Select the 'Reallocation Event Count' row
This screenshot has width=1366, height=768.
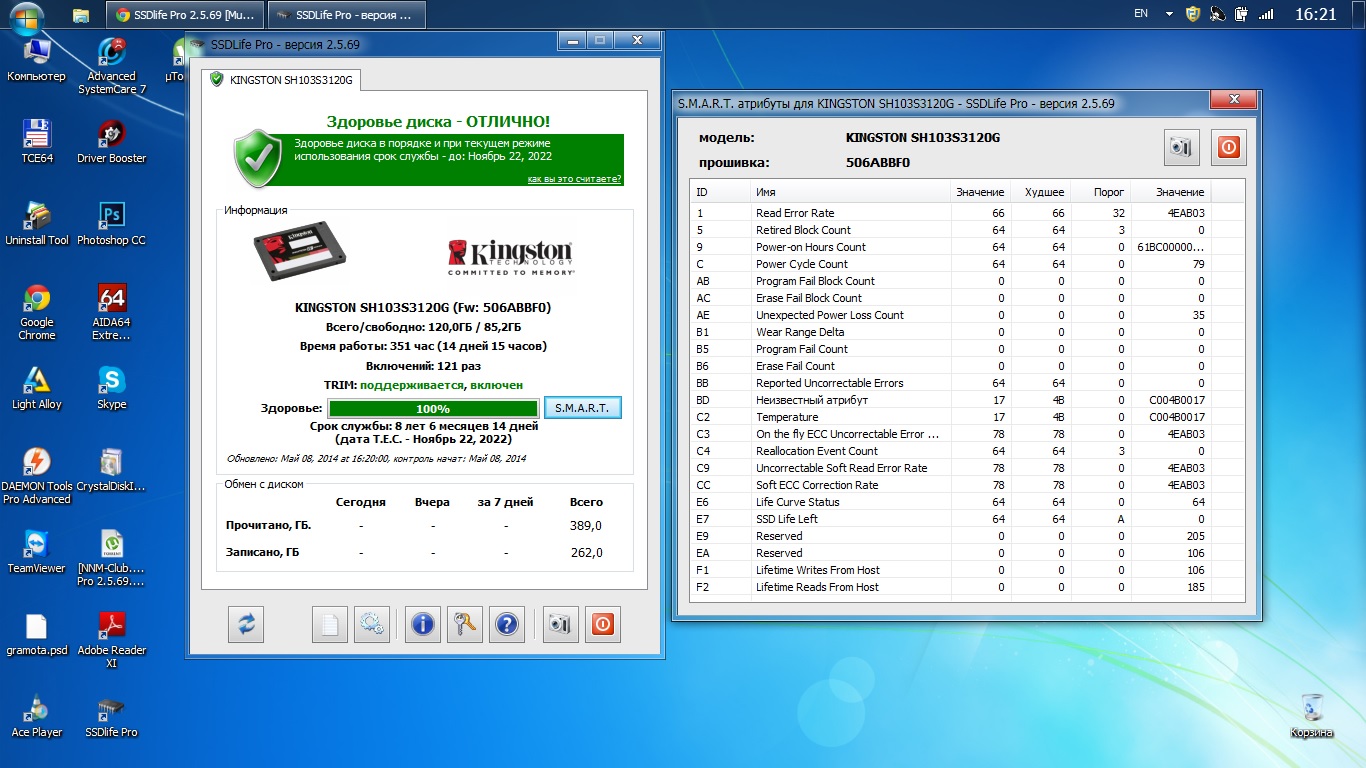(967, 451)
